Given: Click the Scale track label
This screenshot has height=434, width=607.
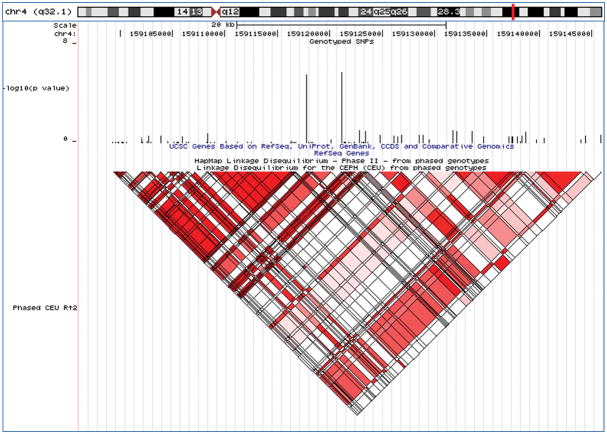Looking at the screenshot, I should coord(65,26).
